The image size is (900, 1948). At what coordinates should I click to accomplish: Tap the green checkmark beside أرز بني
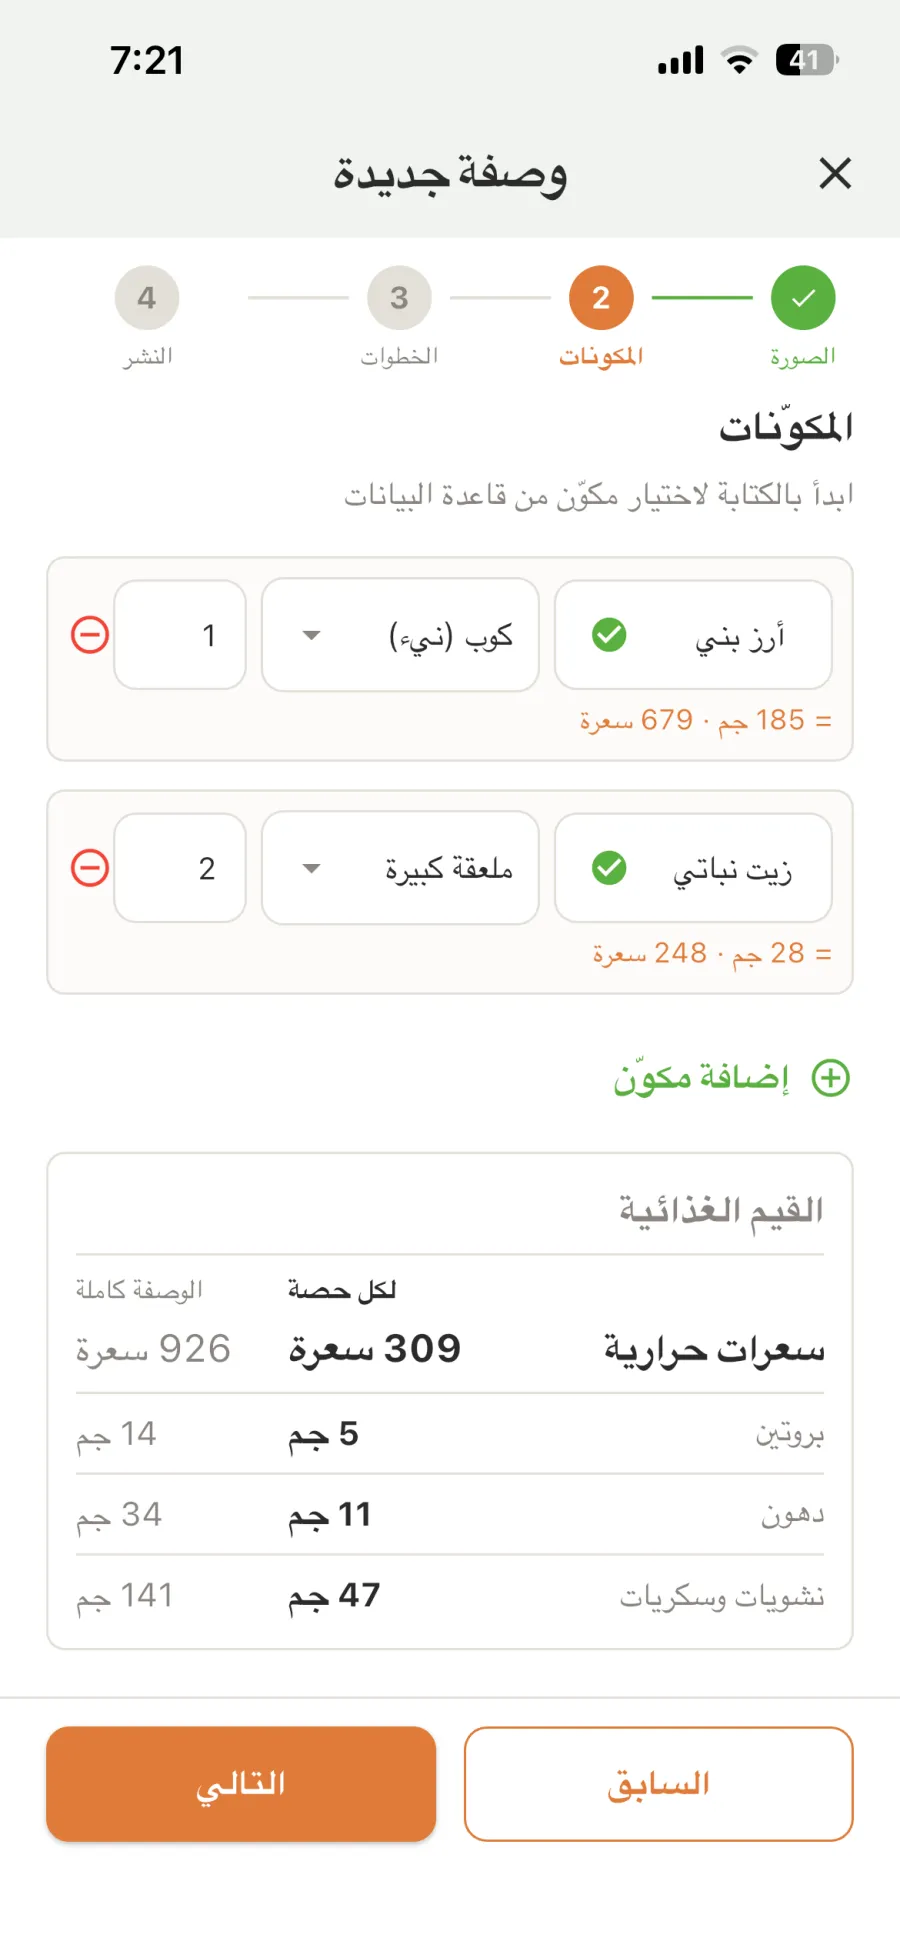[x=609, y=634]
